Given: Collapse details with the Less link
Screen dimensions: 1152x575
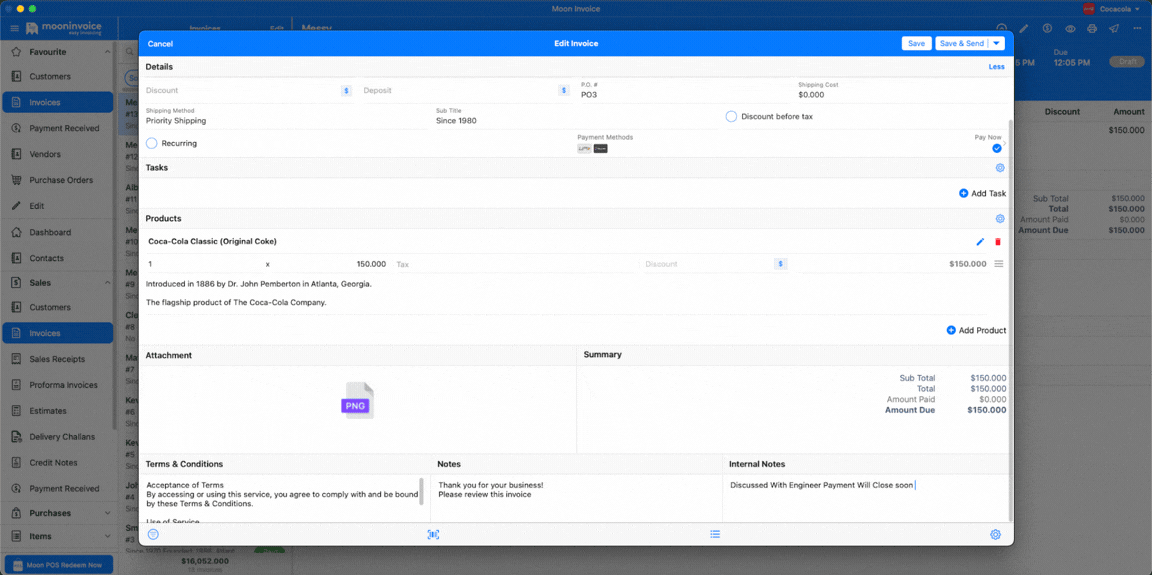Looking at the screenshot, I should tap(996, 67).
